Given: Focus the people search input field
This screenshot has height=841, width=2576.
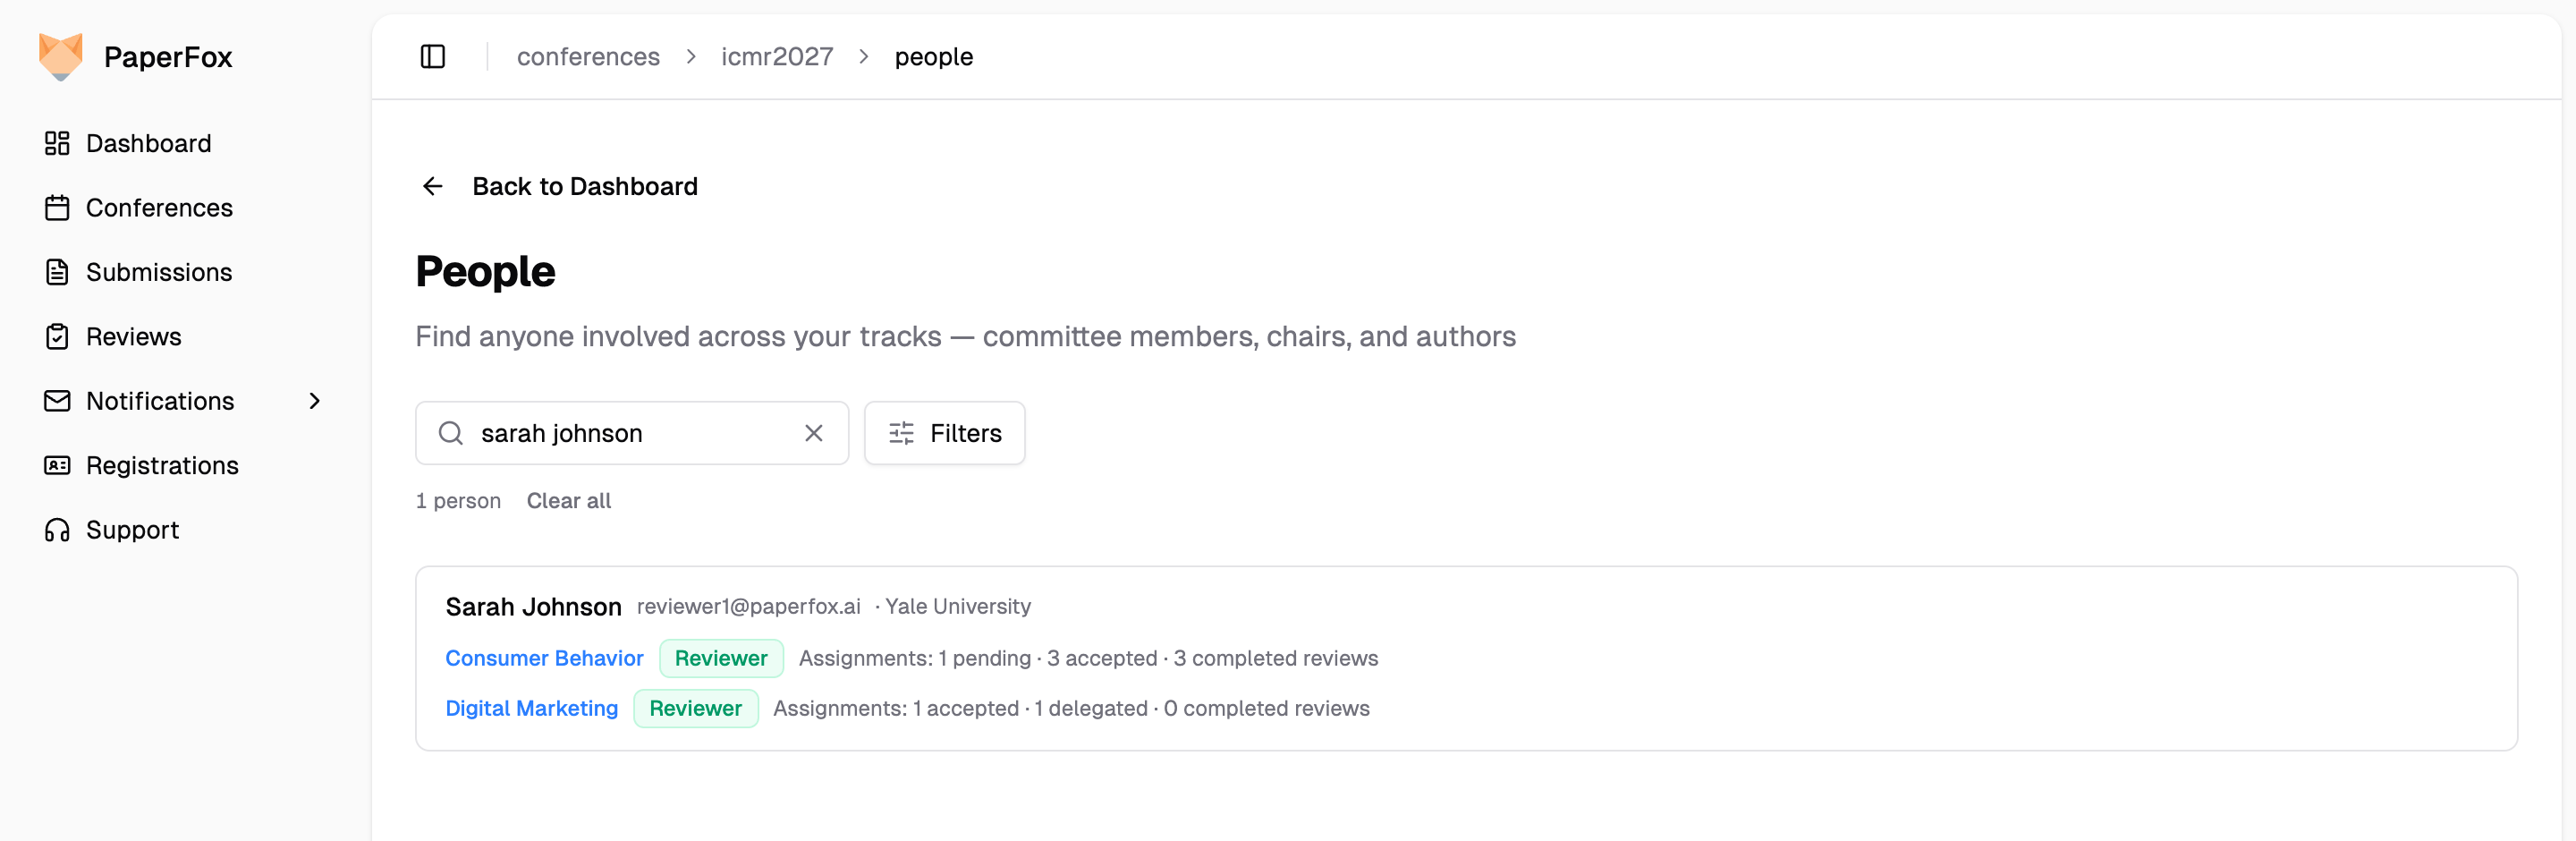Looking at the screenshot, I should click(x=632, y=433).
